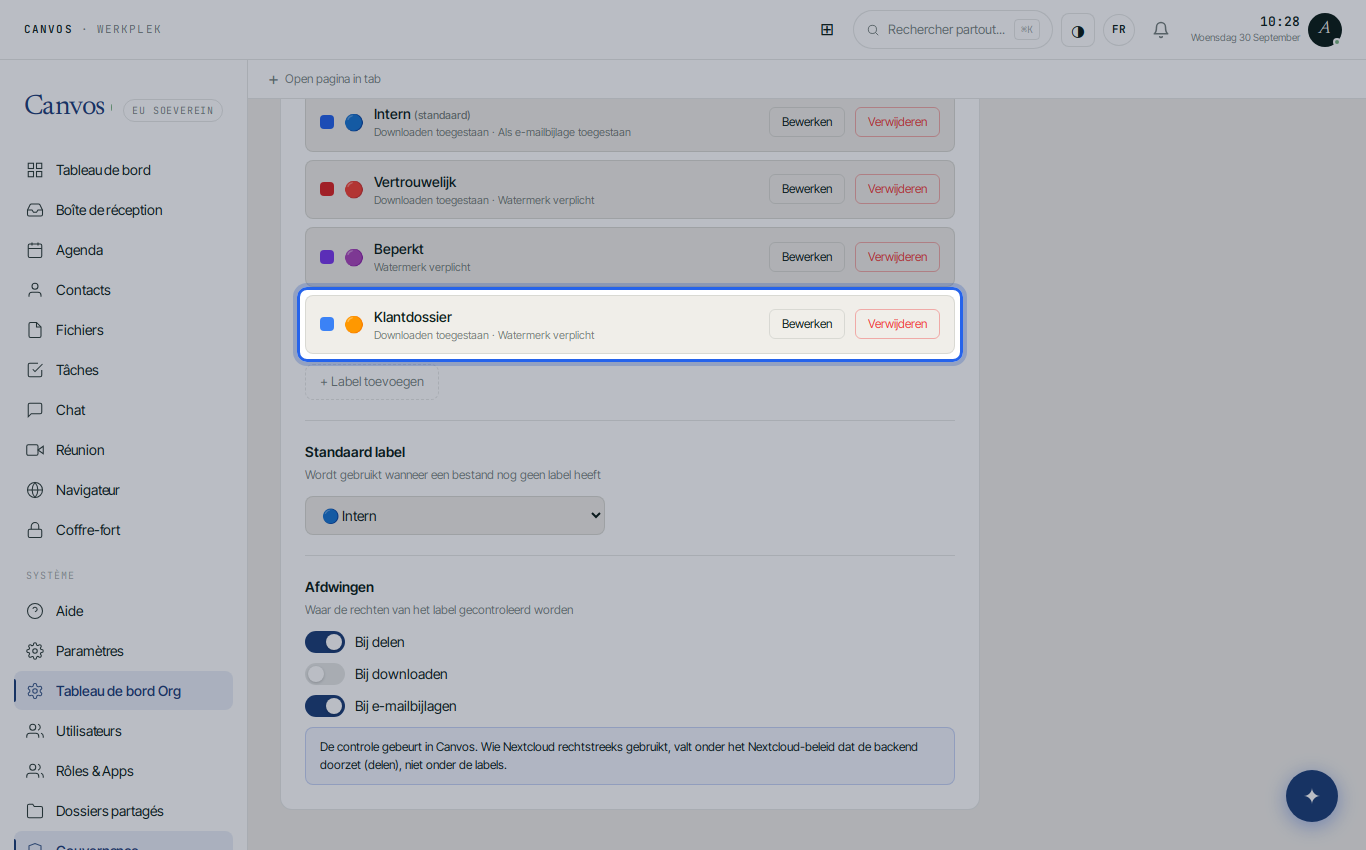Click Verwijderen for Beperkt label
This screenshot has height=850, width=1366.
(x=897, y=257)
